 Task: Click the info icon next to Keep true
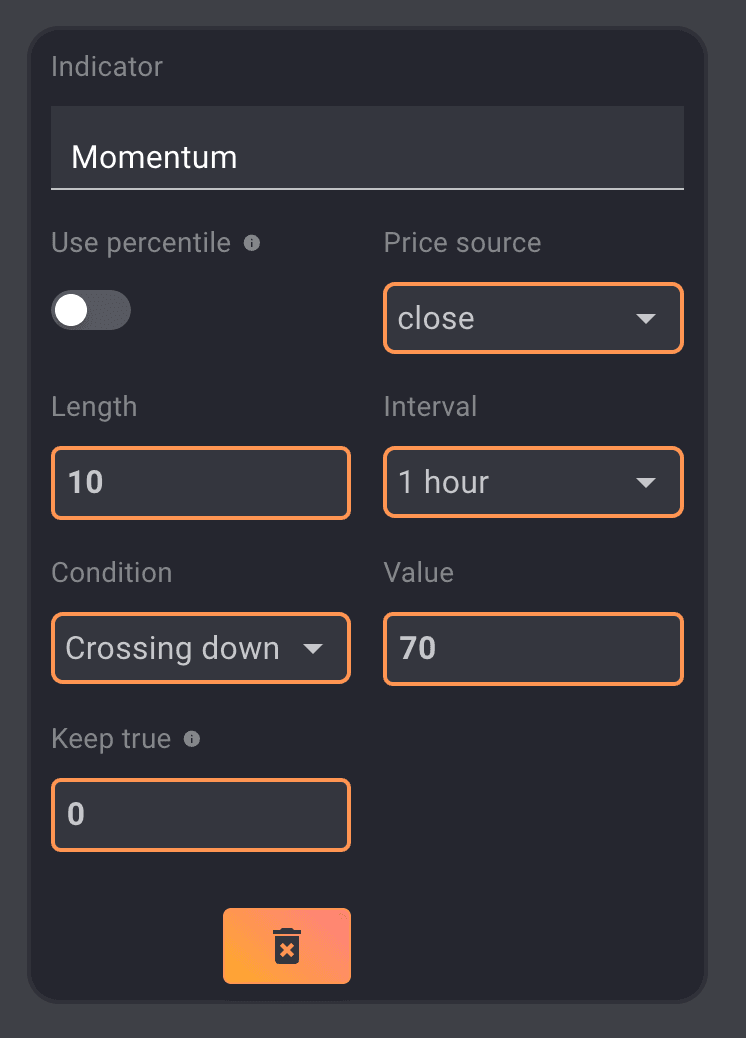click(x=192, y=739)
